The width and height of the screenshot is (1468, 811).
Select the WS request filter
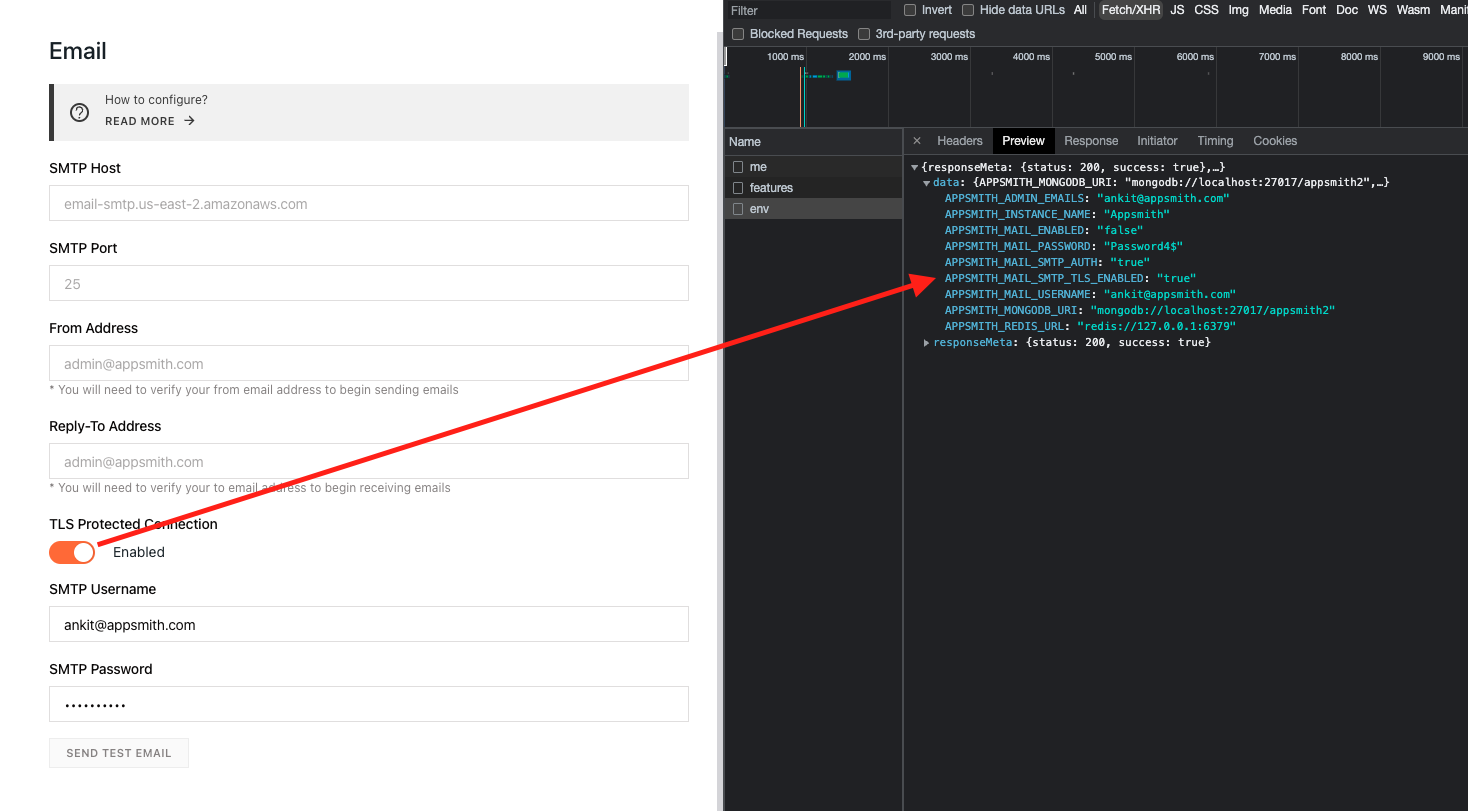(x=1377, y=10)
